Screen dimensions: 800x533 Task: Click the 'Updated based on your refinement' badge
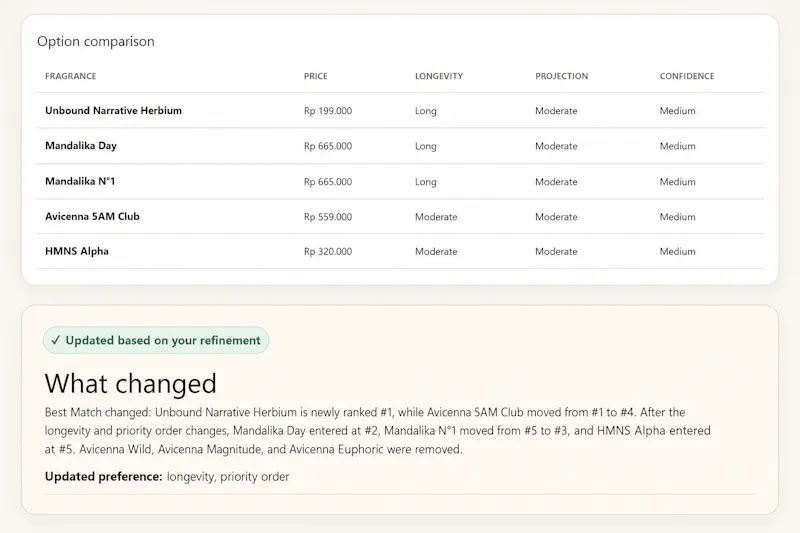pyautogui.click(x=156, y=340)
